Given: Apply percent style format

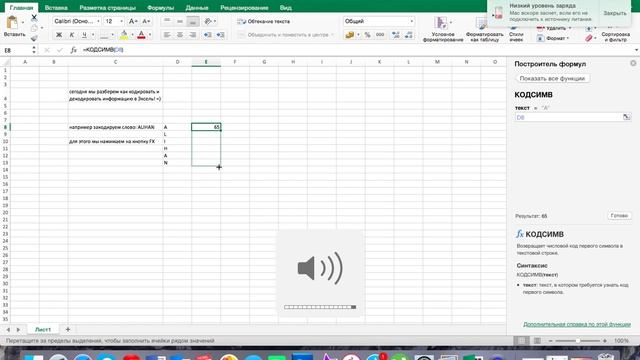Looking at the screenshot, I should pyautogui.click(x=367, y=35).
